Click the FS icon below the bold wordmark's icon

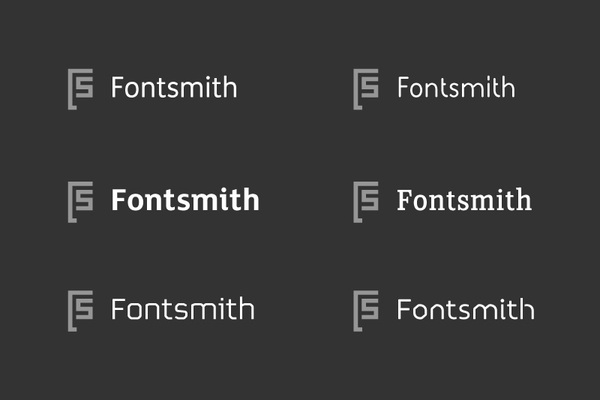tap(79, 310)
